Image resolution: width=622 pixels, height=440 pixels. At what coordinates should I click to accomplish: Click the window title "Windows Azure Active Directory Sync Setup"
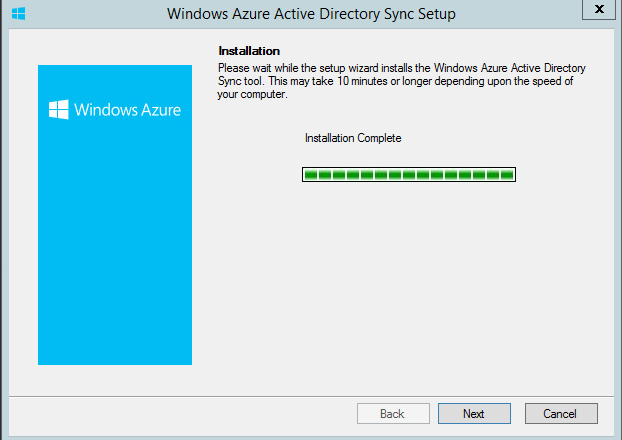tap(311, 14)
